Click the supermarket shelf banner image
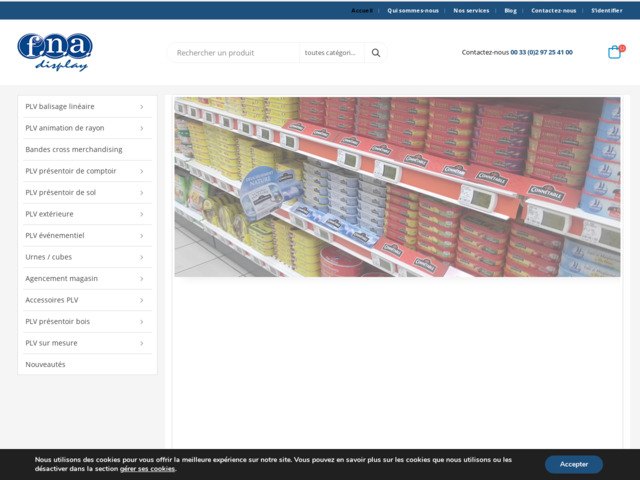Viewport: 640px width, 480px height. pos(397,187)
